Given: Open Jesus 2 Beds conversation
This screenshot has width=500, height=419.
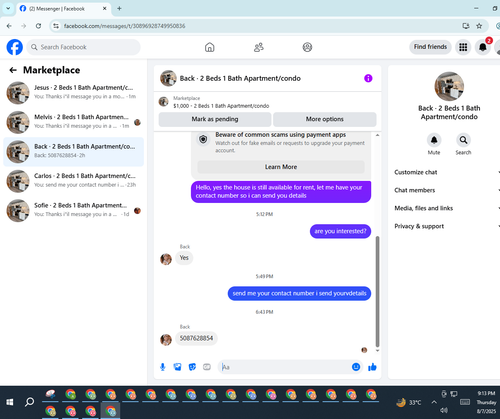Looking at the screenshot, I should [73, 93].
